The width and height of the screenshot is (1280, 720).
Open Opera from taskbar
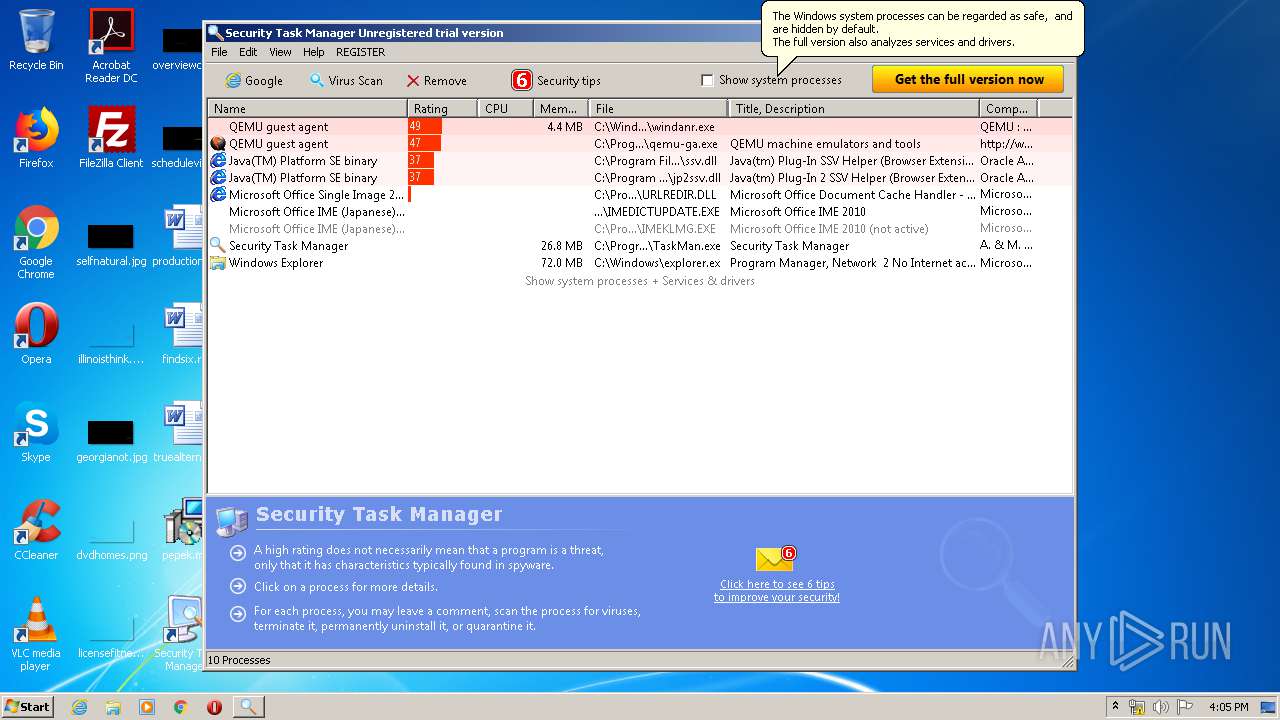click(214, 707)
